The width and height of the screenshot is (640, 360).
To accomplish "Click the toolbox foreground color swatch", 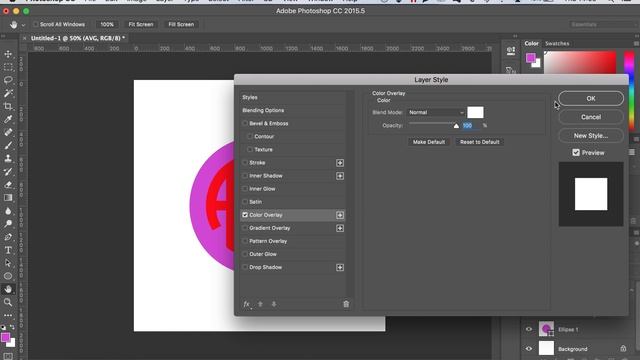I will (x=6, y=338).
